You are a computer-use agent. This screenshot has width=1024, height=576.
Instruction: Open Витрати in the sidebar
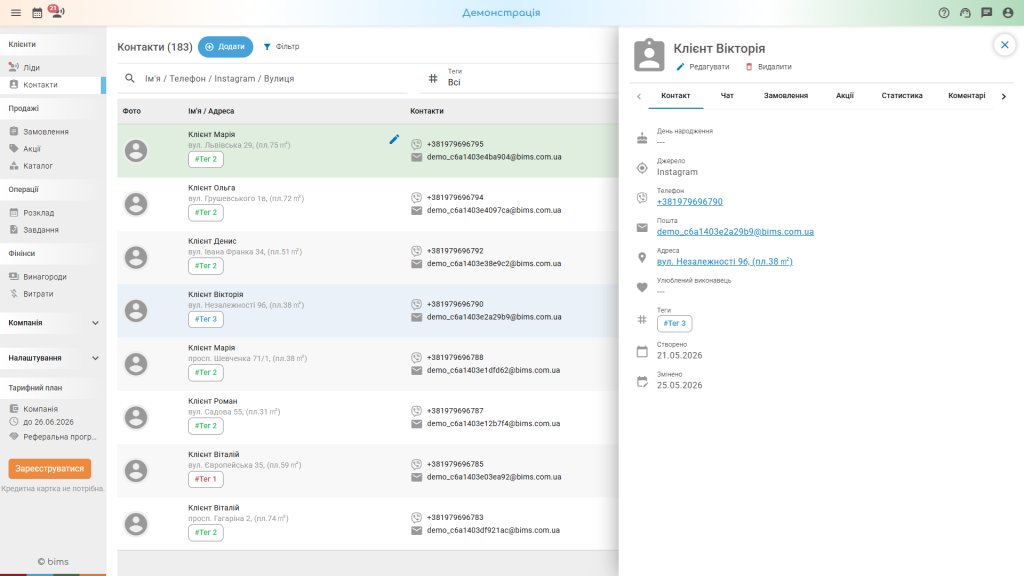click(x=53, y=294)
